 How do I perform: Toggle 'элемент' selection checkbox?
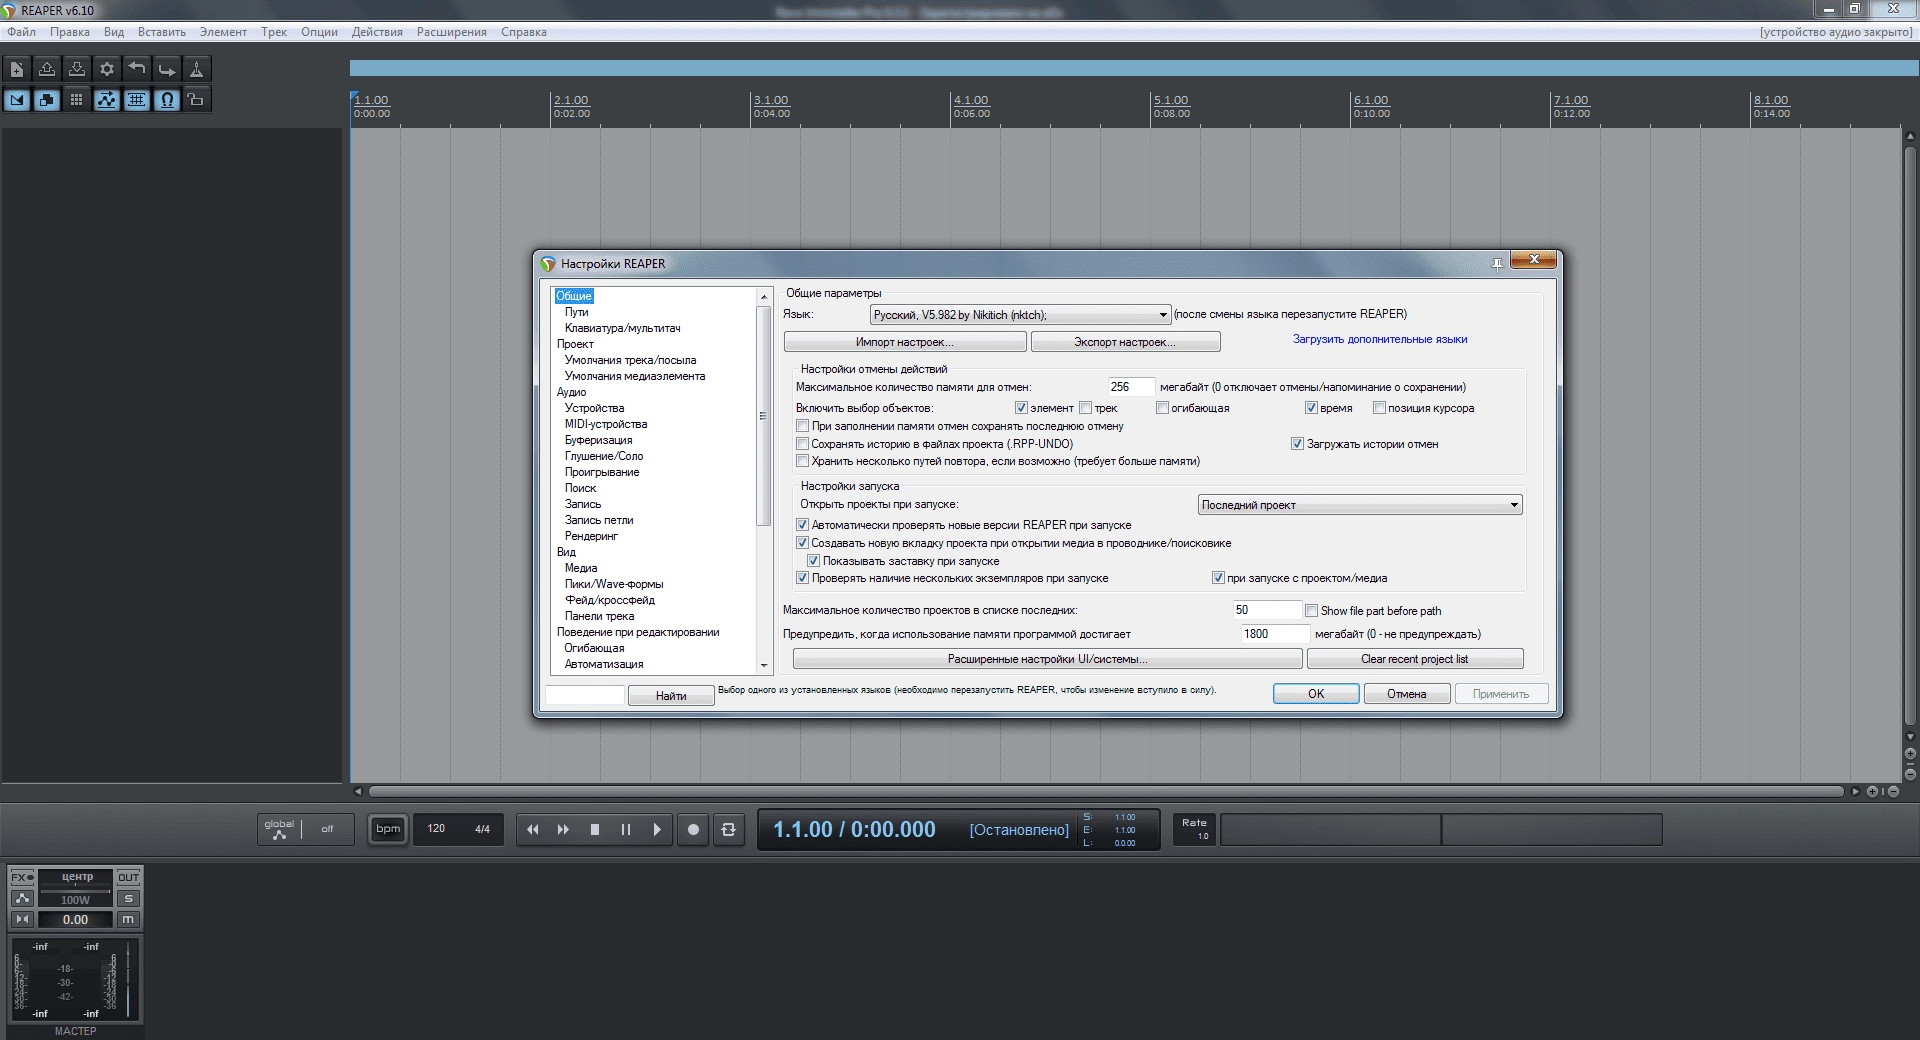click(x=1021, y=408)
